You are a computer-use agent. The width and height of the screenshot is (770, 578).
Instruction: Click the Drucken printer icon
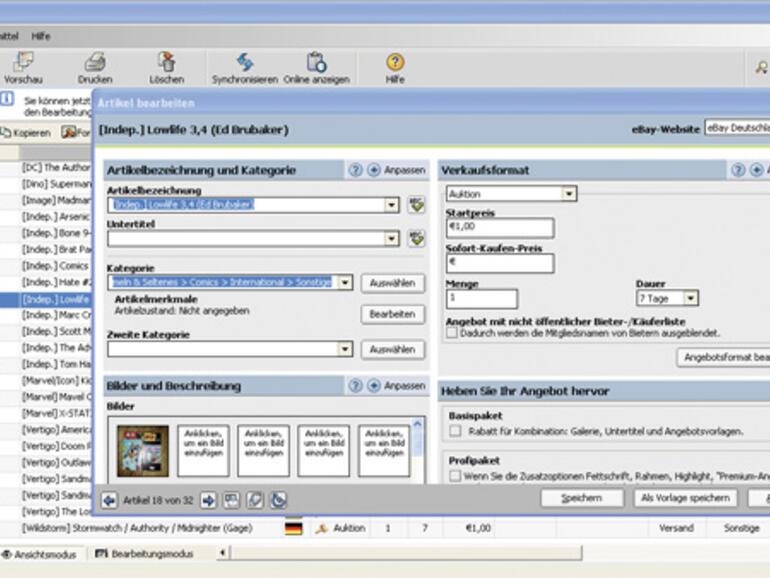(x=95, y=63)
